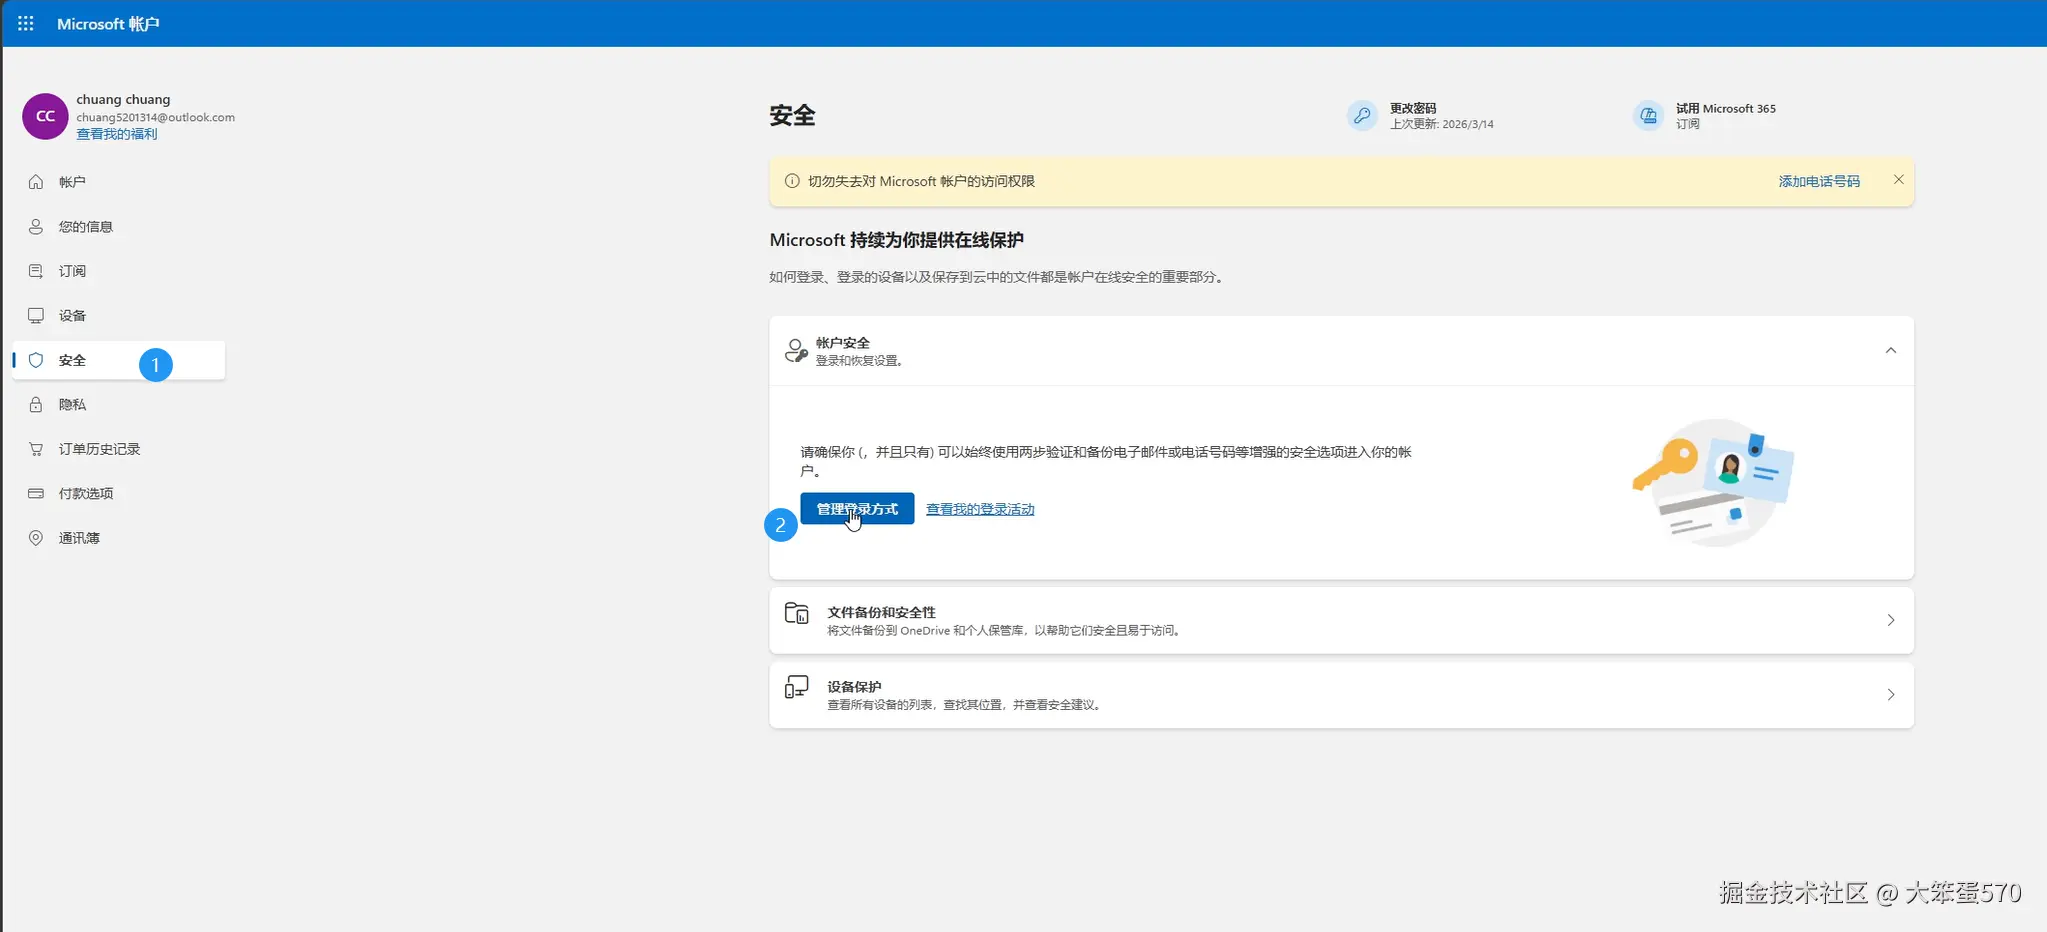Select 安全 in the sidebar
Viewport: 2047px width, 932px height.
119,360
